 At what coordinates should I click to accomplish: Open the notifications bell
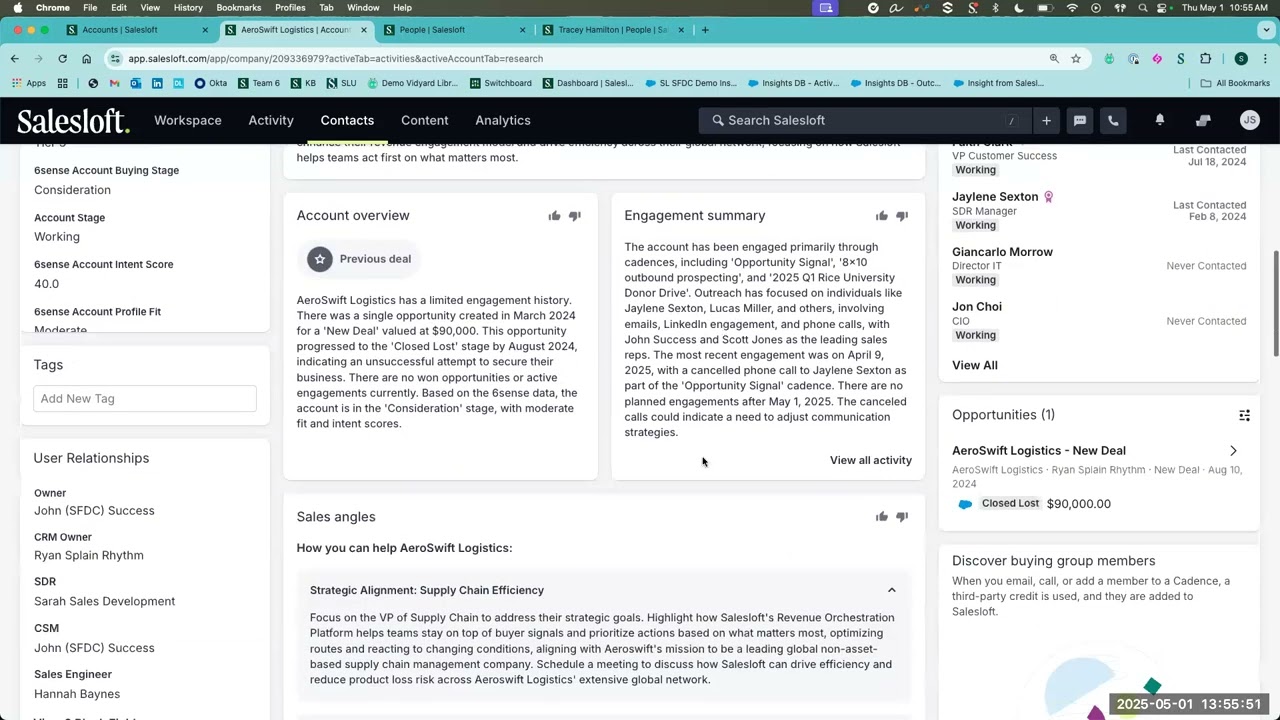(1160, 120)
